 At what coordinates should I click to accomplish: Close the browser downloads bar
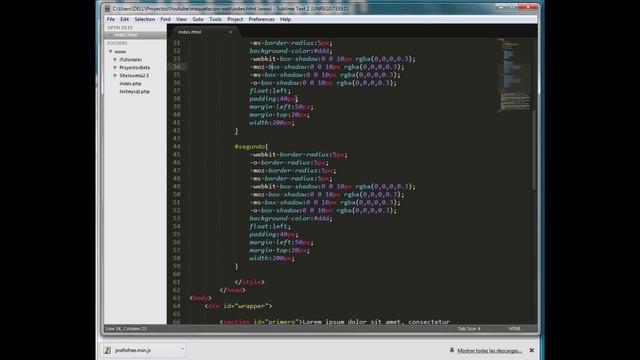pos(531,350)
